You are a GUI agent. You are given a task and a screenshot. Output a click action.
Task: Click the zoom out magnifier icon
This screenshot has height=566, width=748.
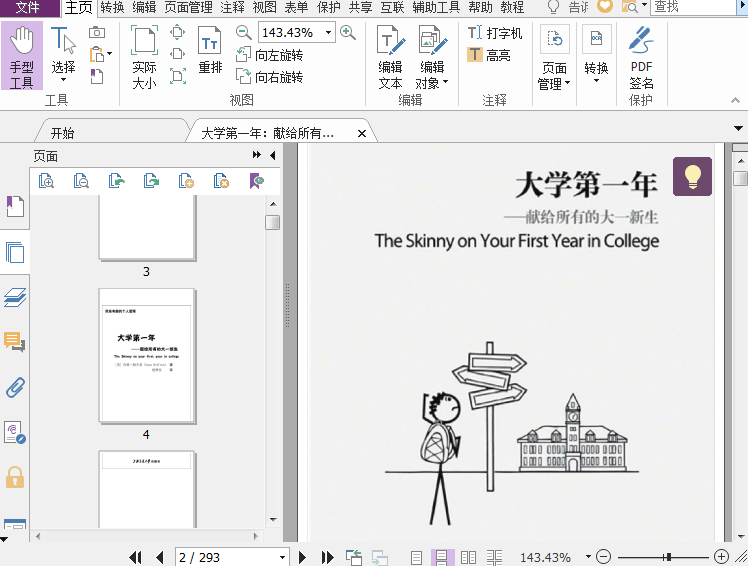pyautogui.click(x=244, y=32)
